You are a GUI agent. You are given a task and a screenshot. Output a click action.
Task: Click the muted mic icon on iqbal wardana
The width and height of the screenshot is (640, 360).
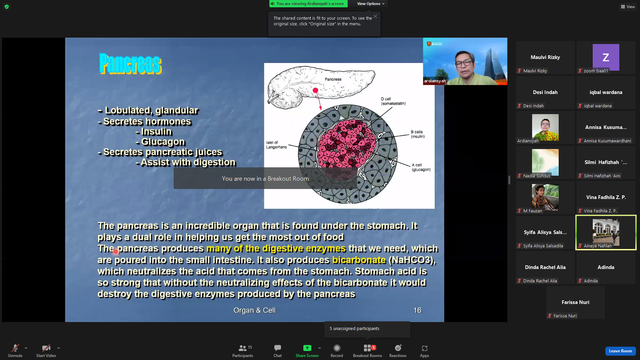point(580,106)
